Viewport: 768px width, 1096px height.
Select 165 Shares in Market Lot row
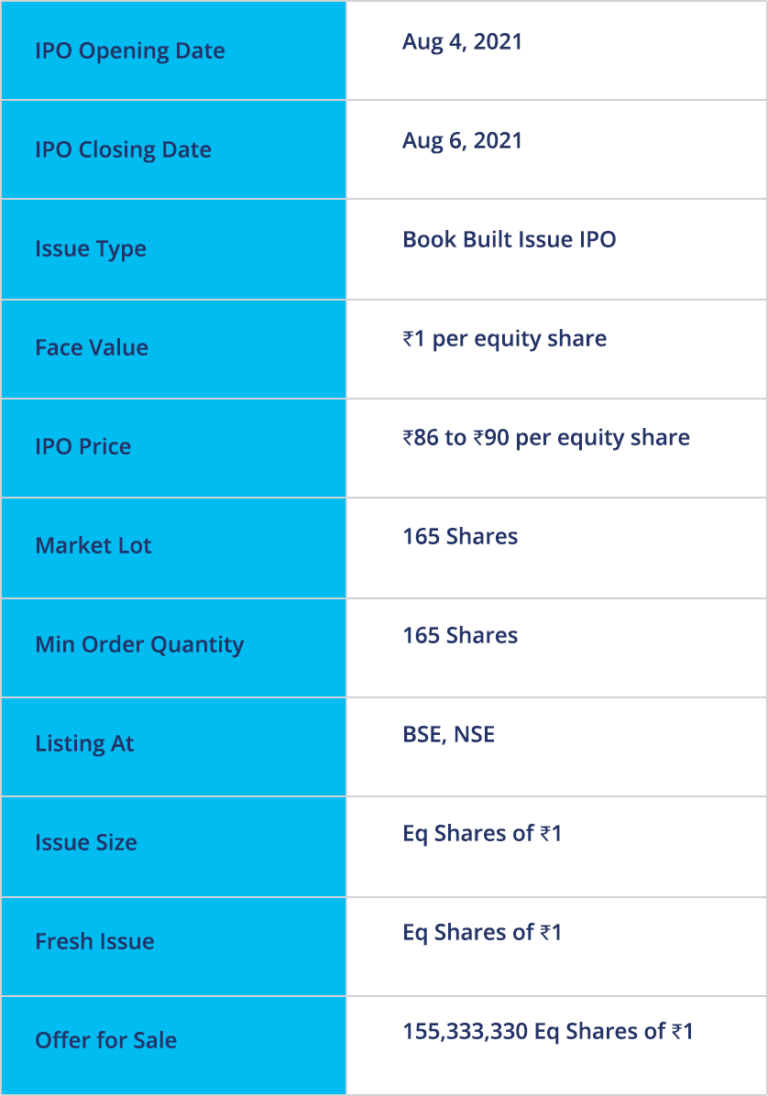coord(460,537)
